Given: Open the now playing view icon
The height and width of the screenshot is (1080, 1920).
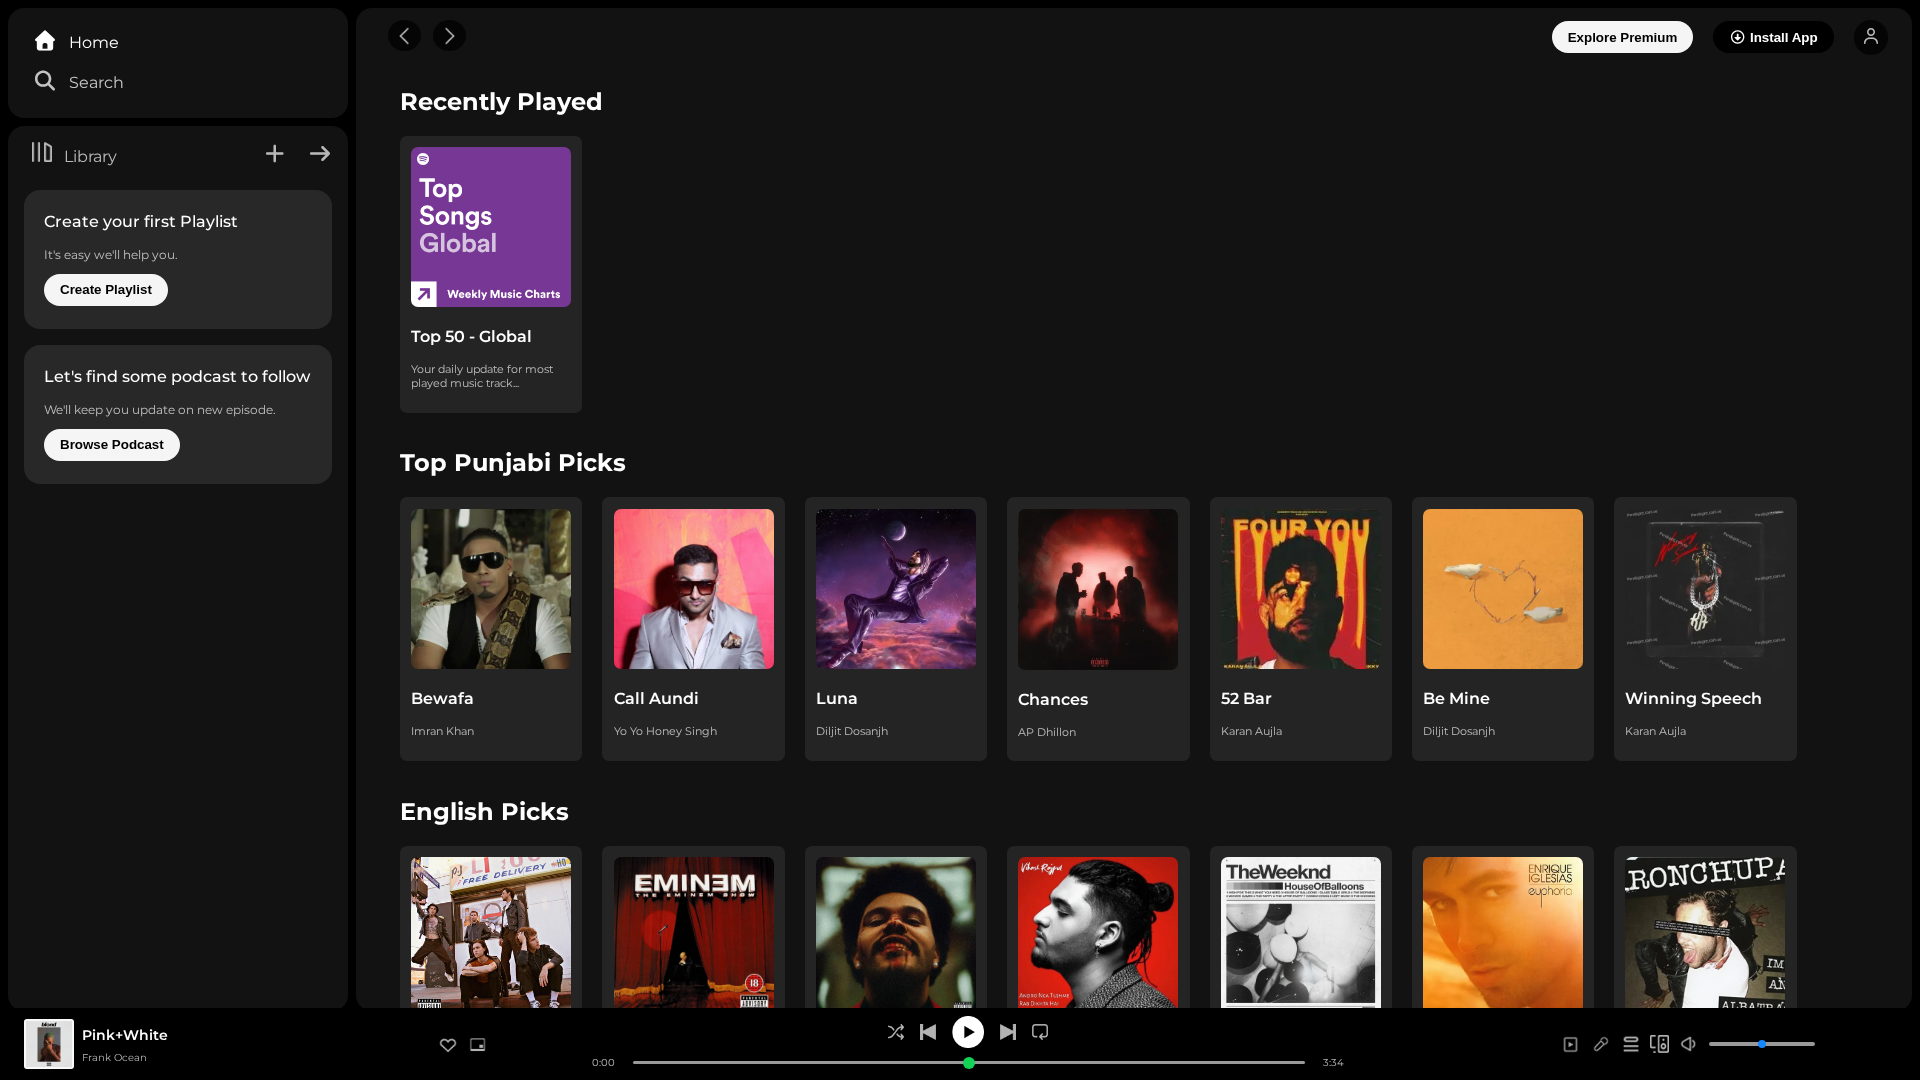Looking at the screenshot, I should coord(1571,1045).
